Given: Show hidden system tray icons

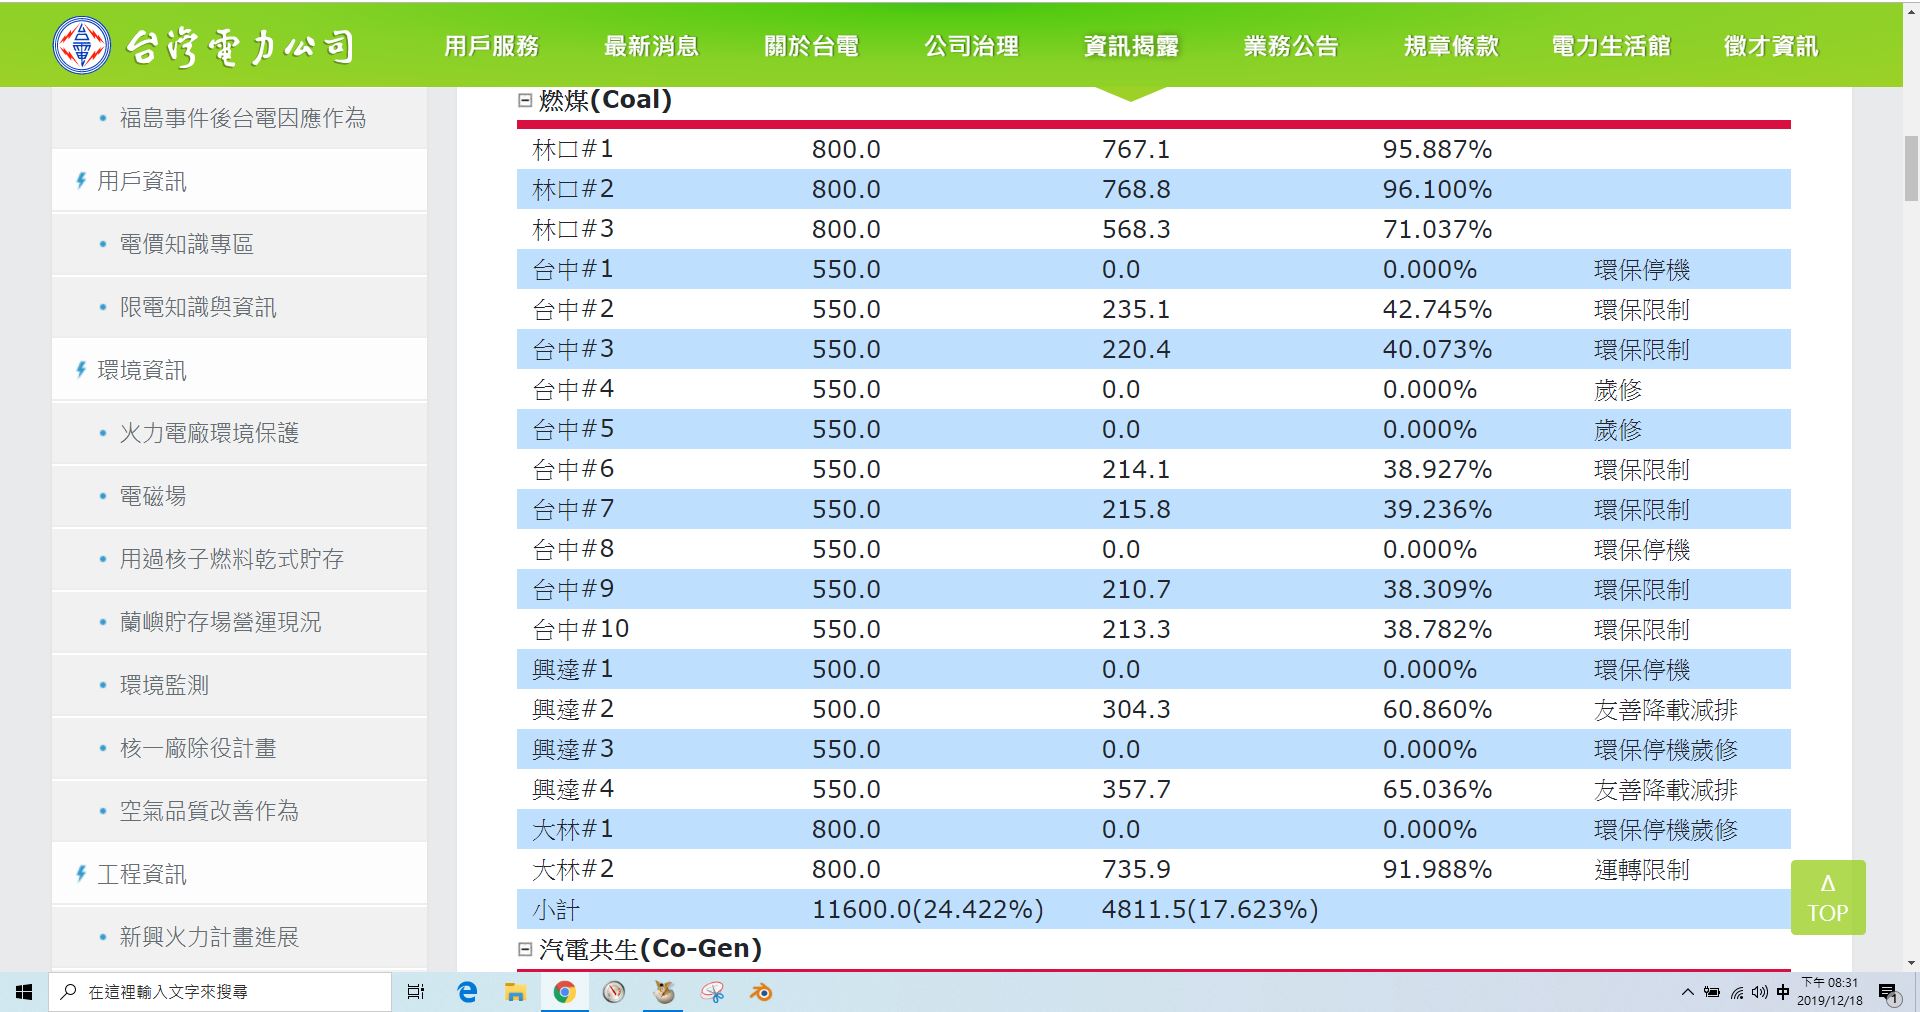Looking at the screenshot, I should [1688, 992].
